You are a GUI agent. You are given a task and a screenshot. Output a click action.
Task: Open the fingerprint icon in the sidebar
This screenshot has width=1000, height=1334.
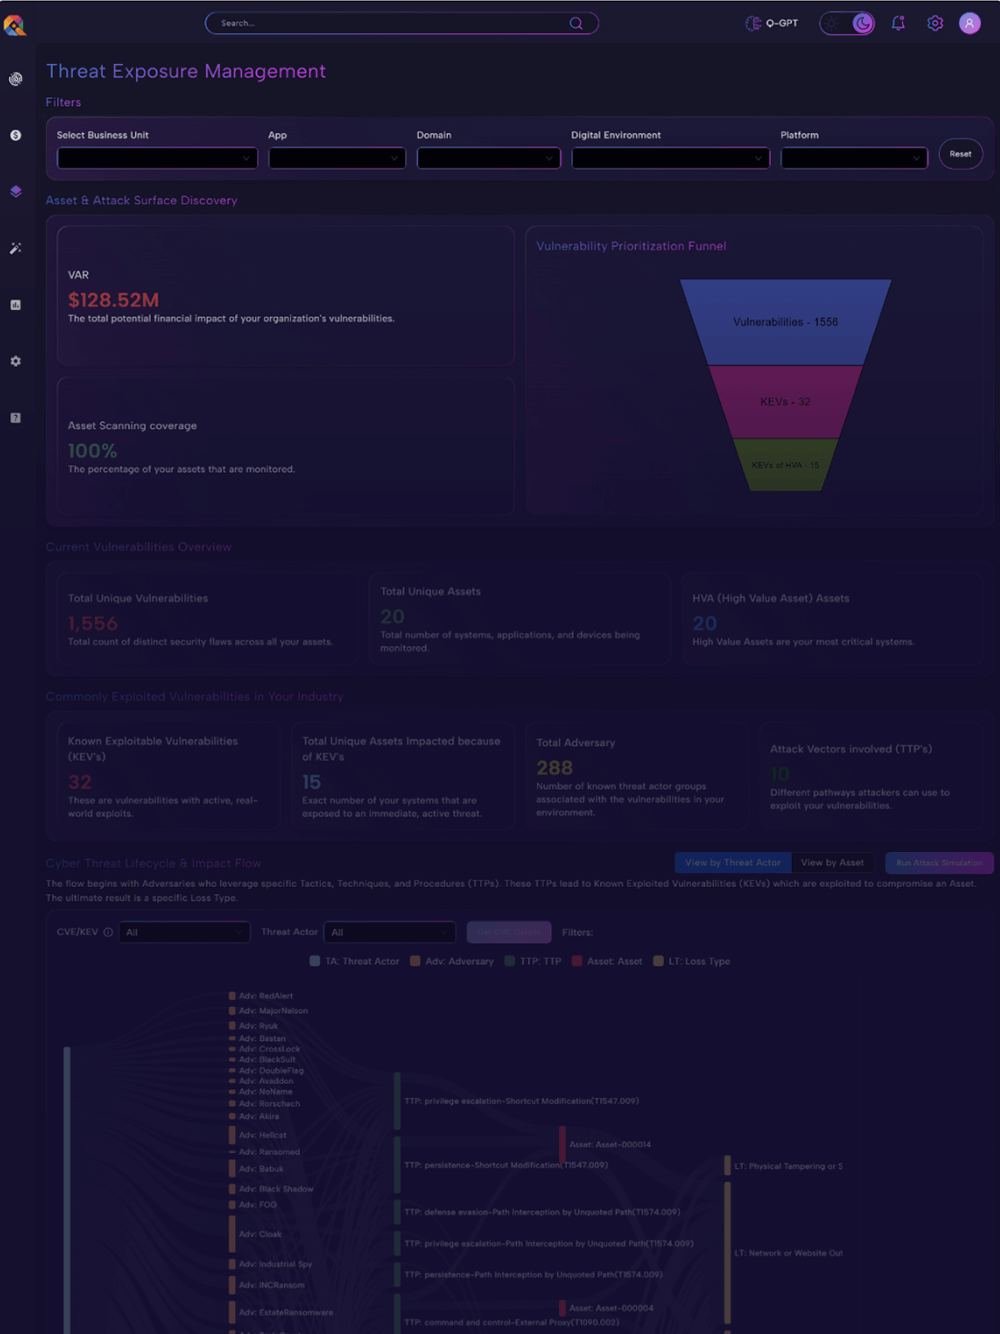tap(16, 79)
